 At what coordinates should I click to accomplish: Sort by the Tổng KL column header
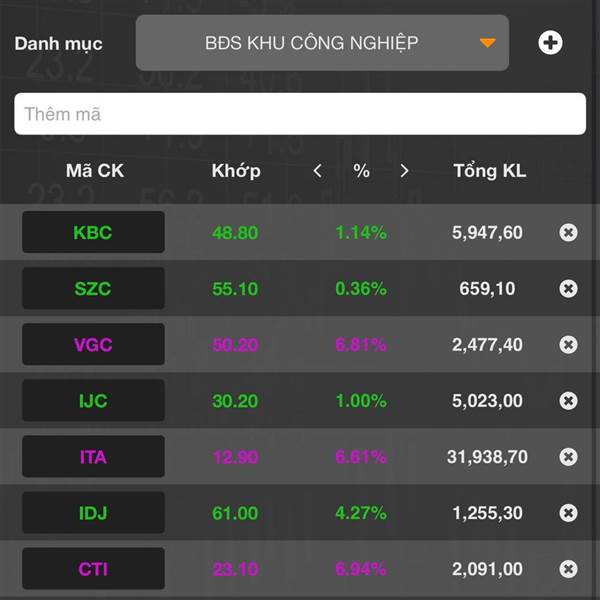click(x=489, y=171)
